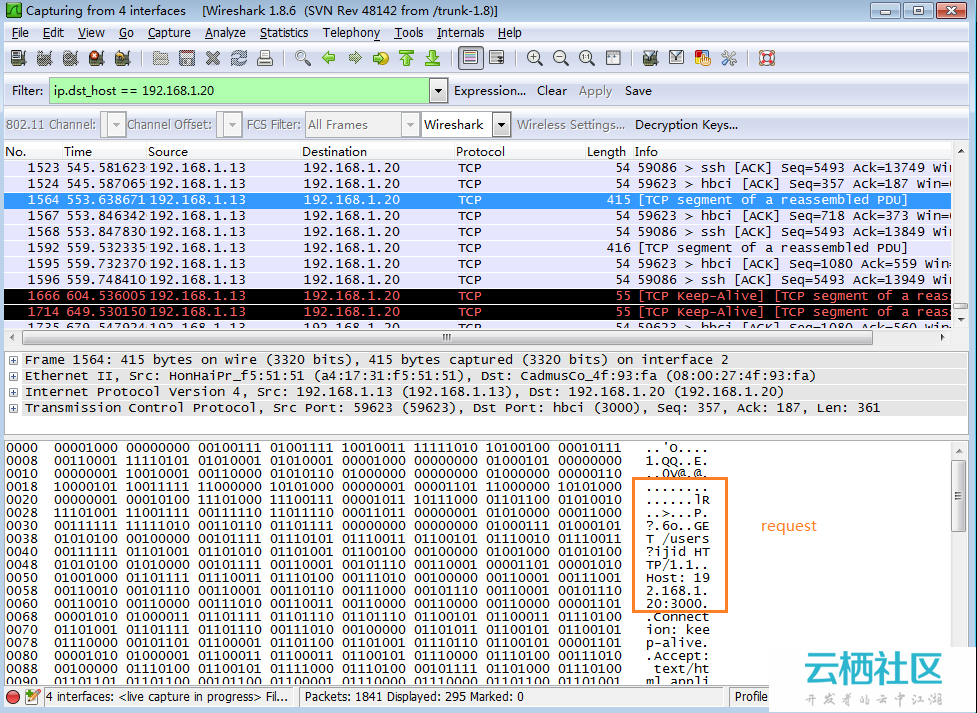Go forward in packet history
Viewport: 977px width, 713px height.
coord(355,59)
